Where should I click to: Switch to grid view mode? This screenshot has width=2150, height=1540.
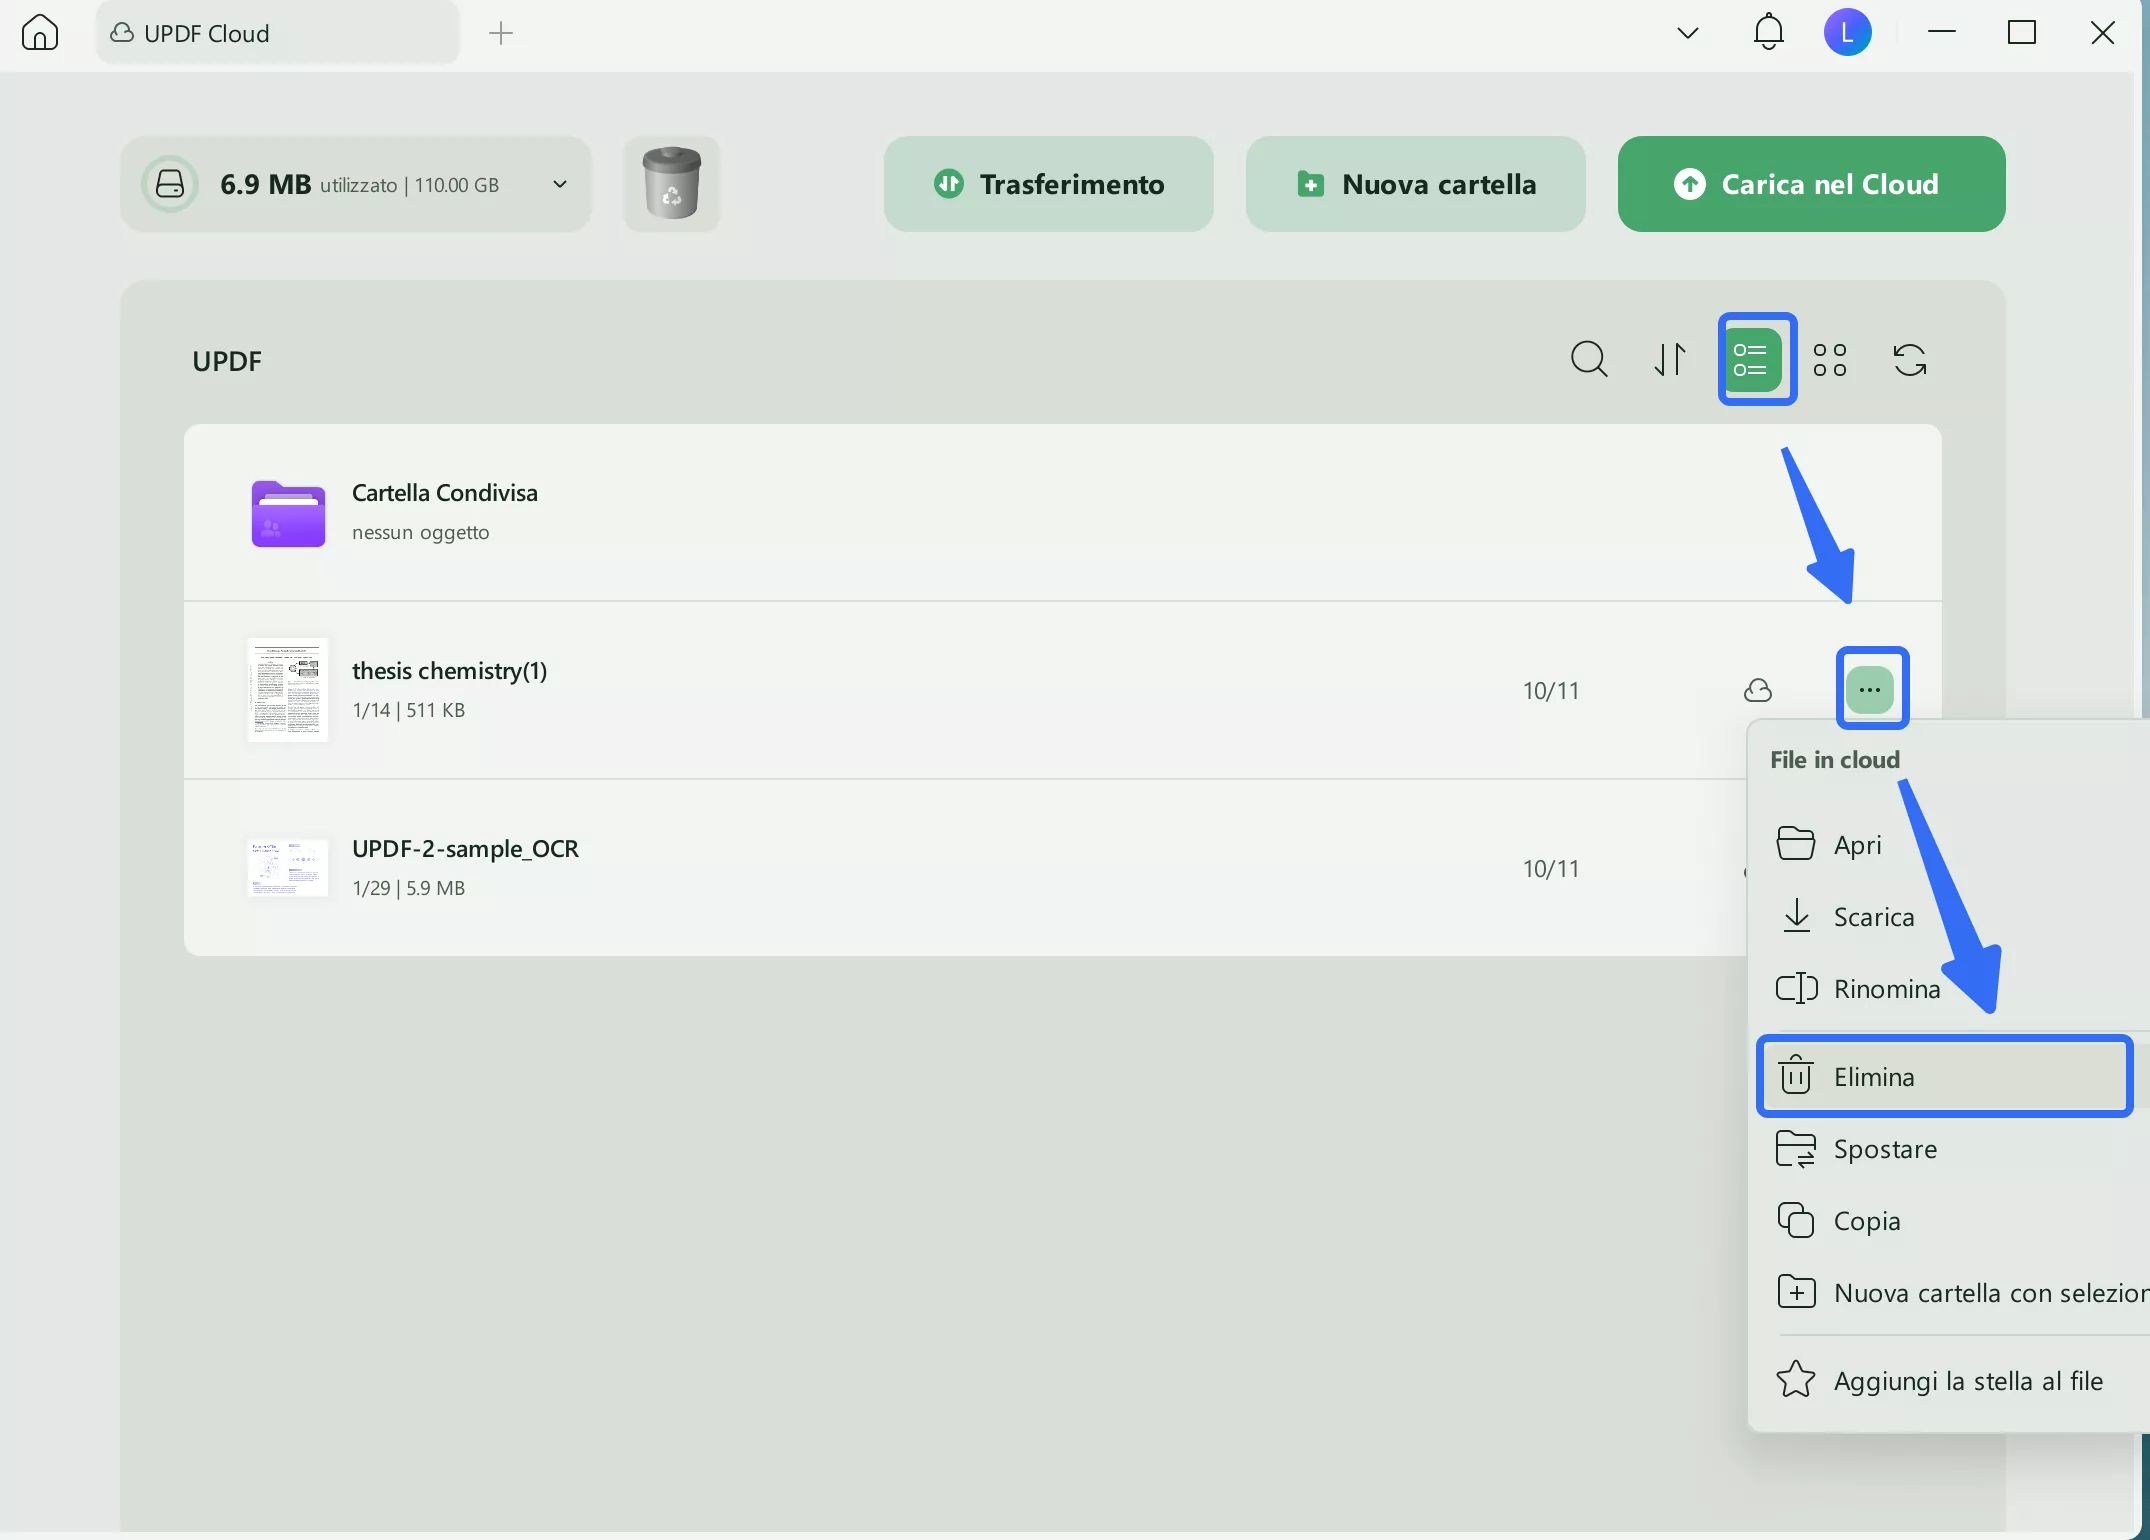coord(1829,359)
